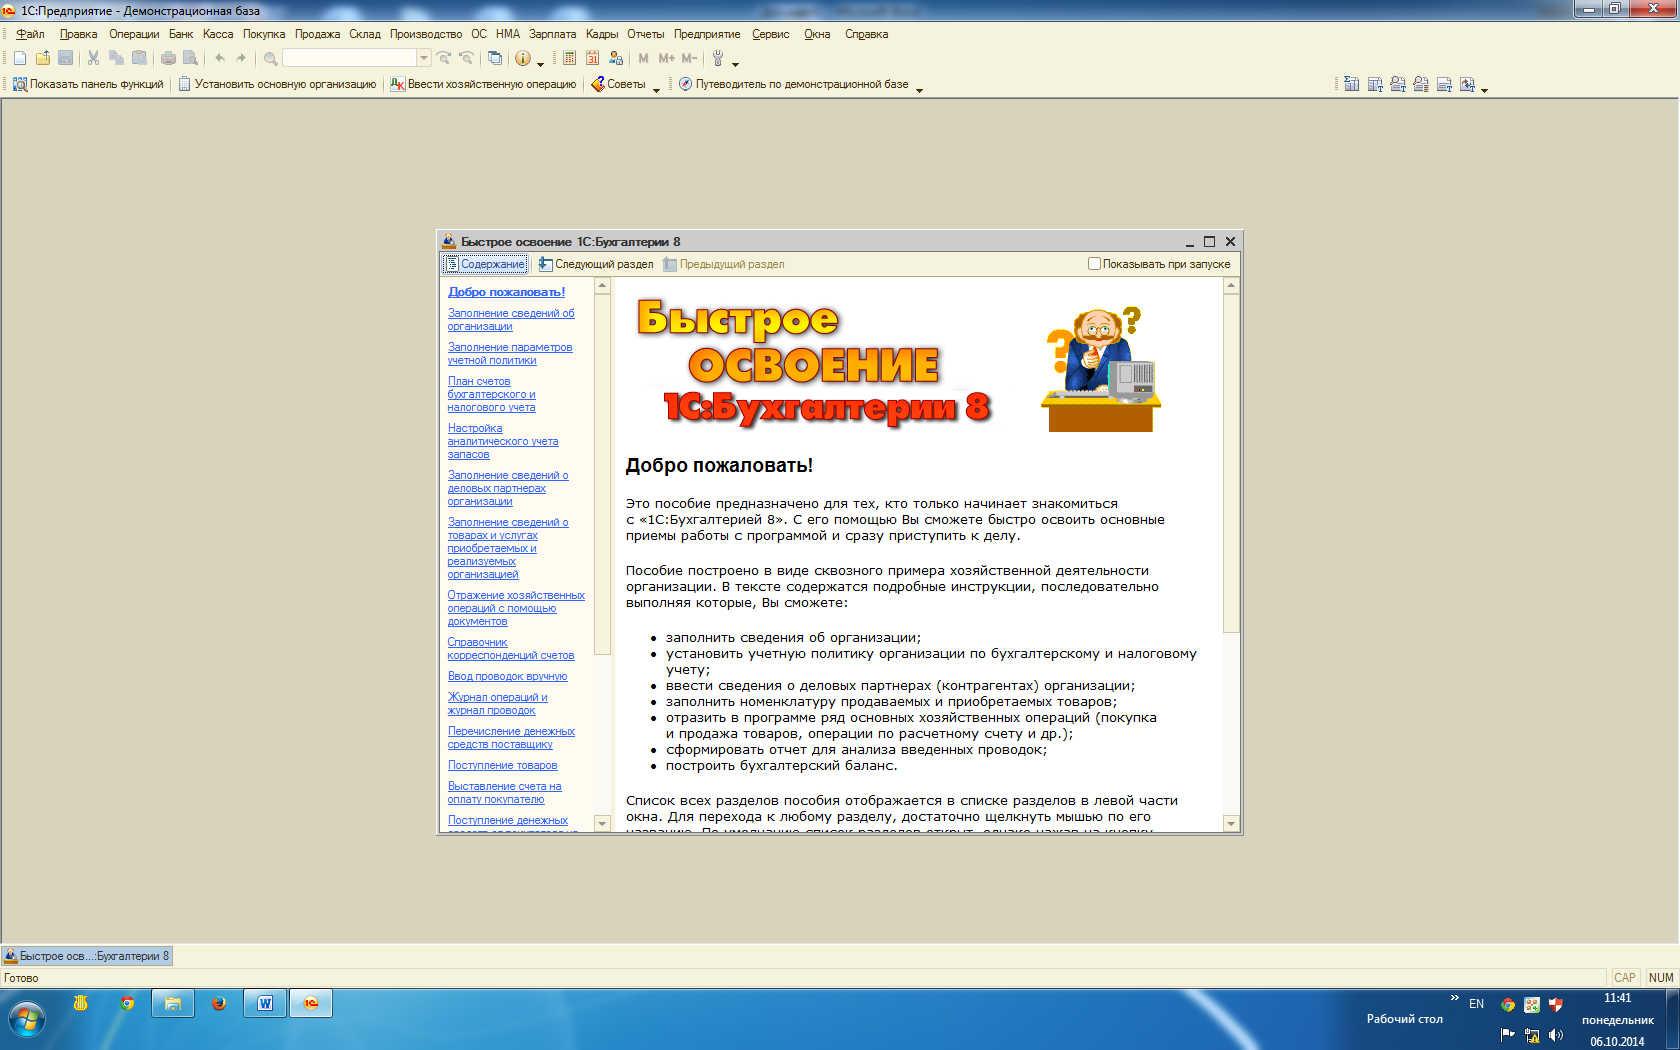The width and height of the screenshot is (1680, 1050).
Task: Open the 'Производство' menu
Action: [426, 34]
